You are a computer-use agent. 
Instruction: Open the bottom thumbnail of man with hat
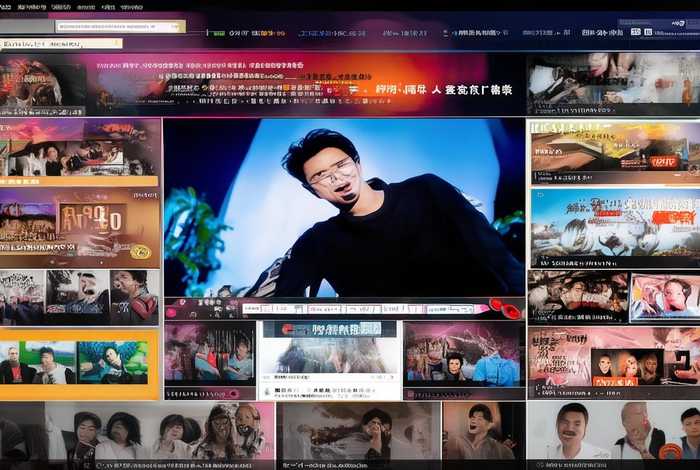(x=359, y=435)
